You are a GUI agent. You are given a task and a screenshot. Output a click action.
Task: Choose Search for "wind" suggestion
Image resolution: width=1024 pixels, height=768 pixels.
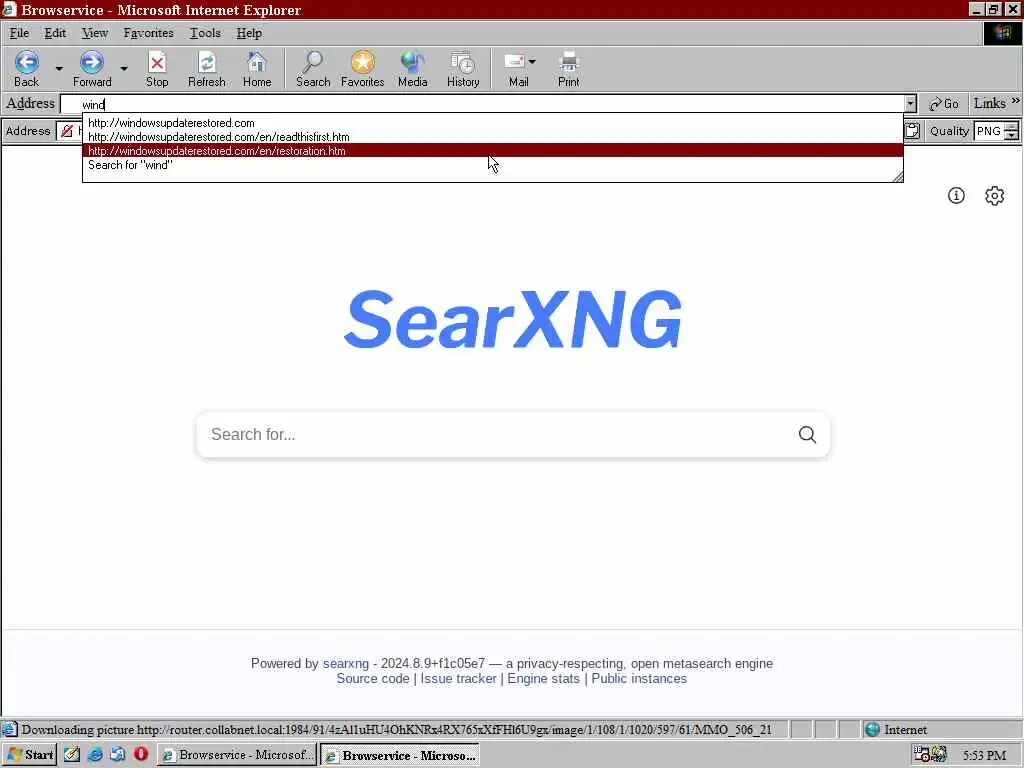[x=493, y=165]
